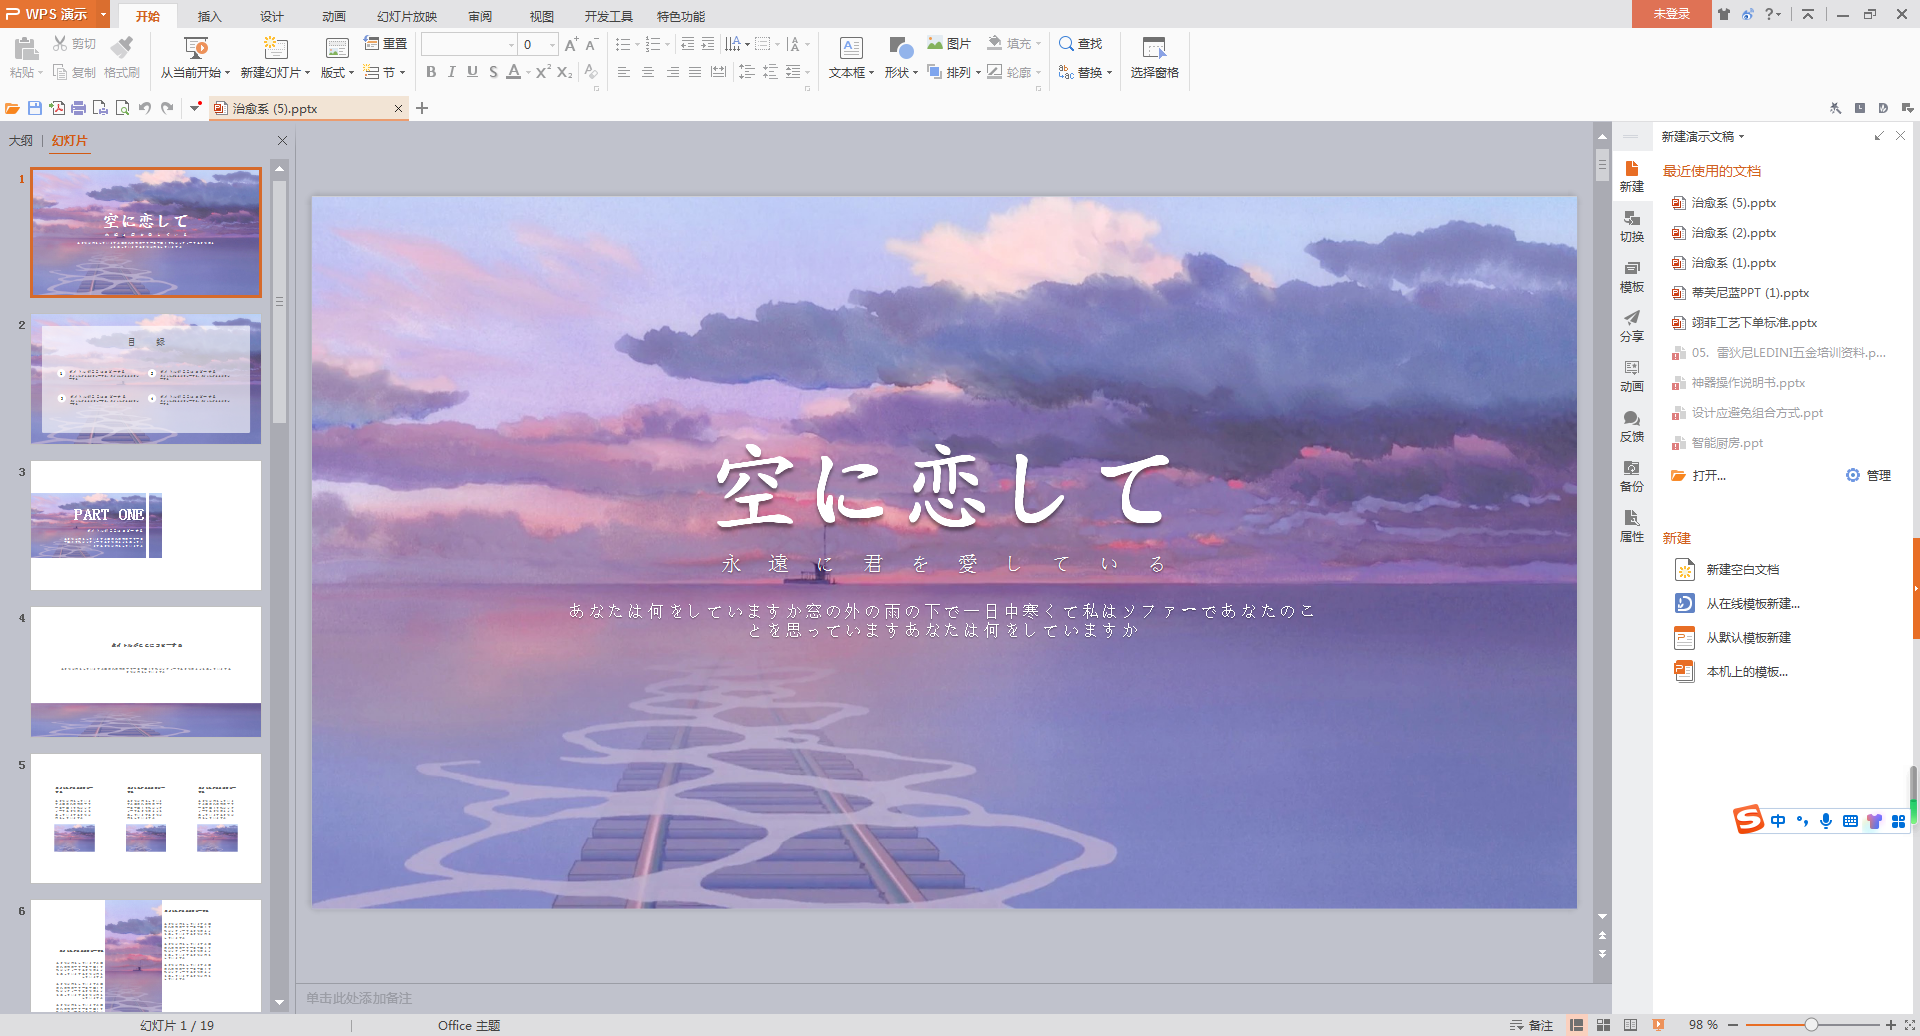Open the Insert (插入) ribbon tab
Image resolution: width=1920 pixels, height=1036 pixels.
[209, 16]
